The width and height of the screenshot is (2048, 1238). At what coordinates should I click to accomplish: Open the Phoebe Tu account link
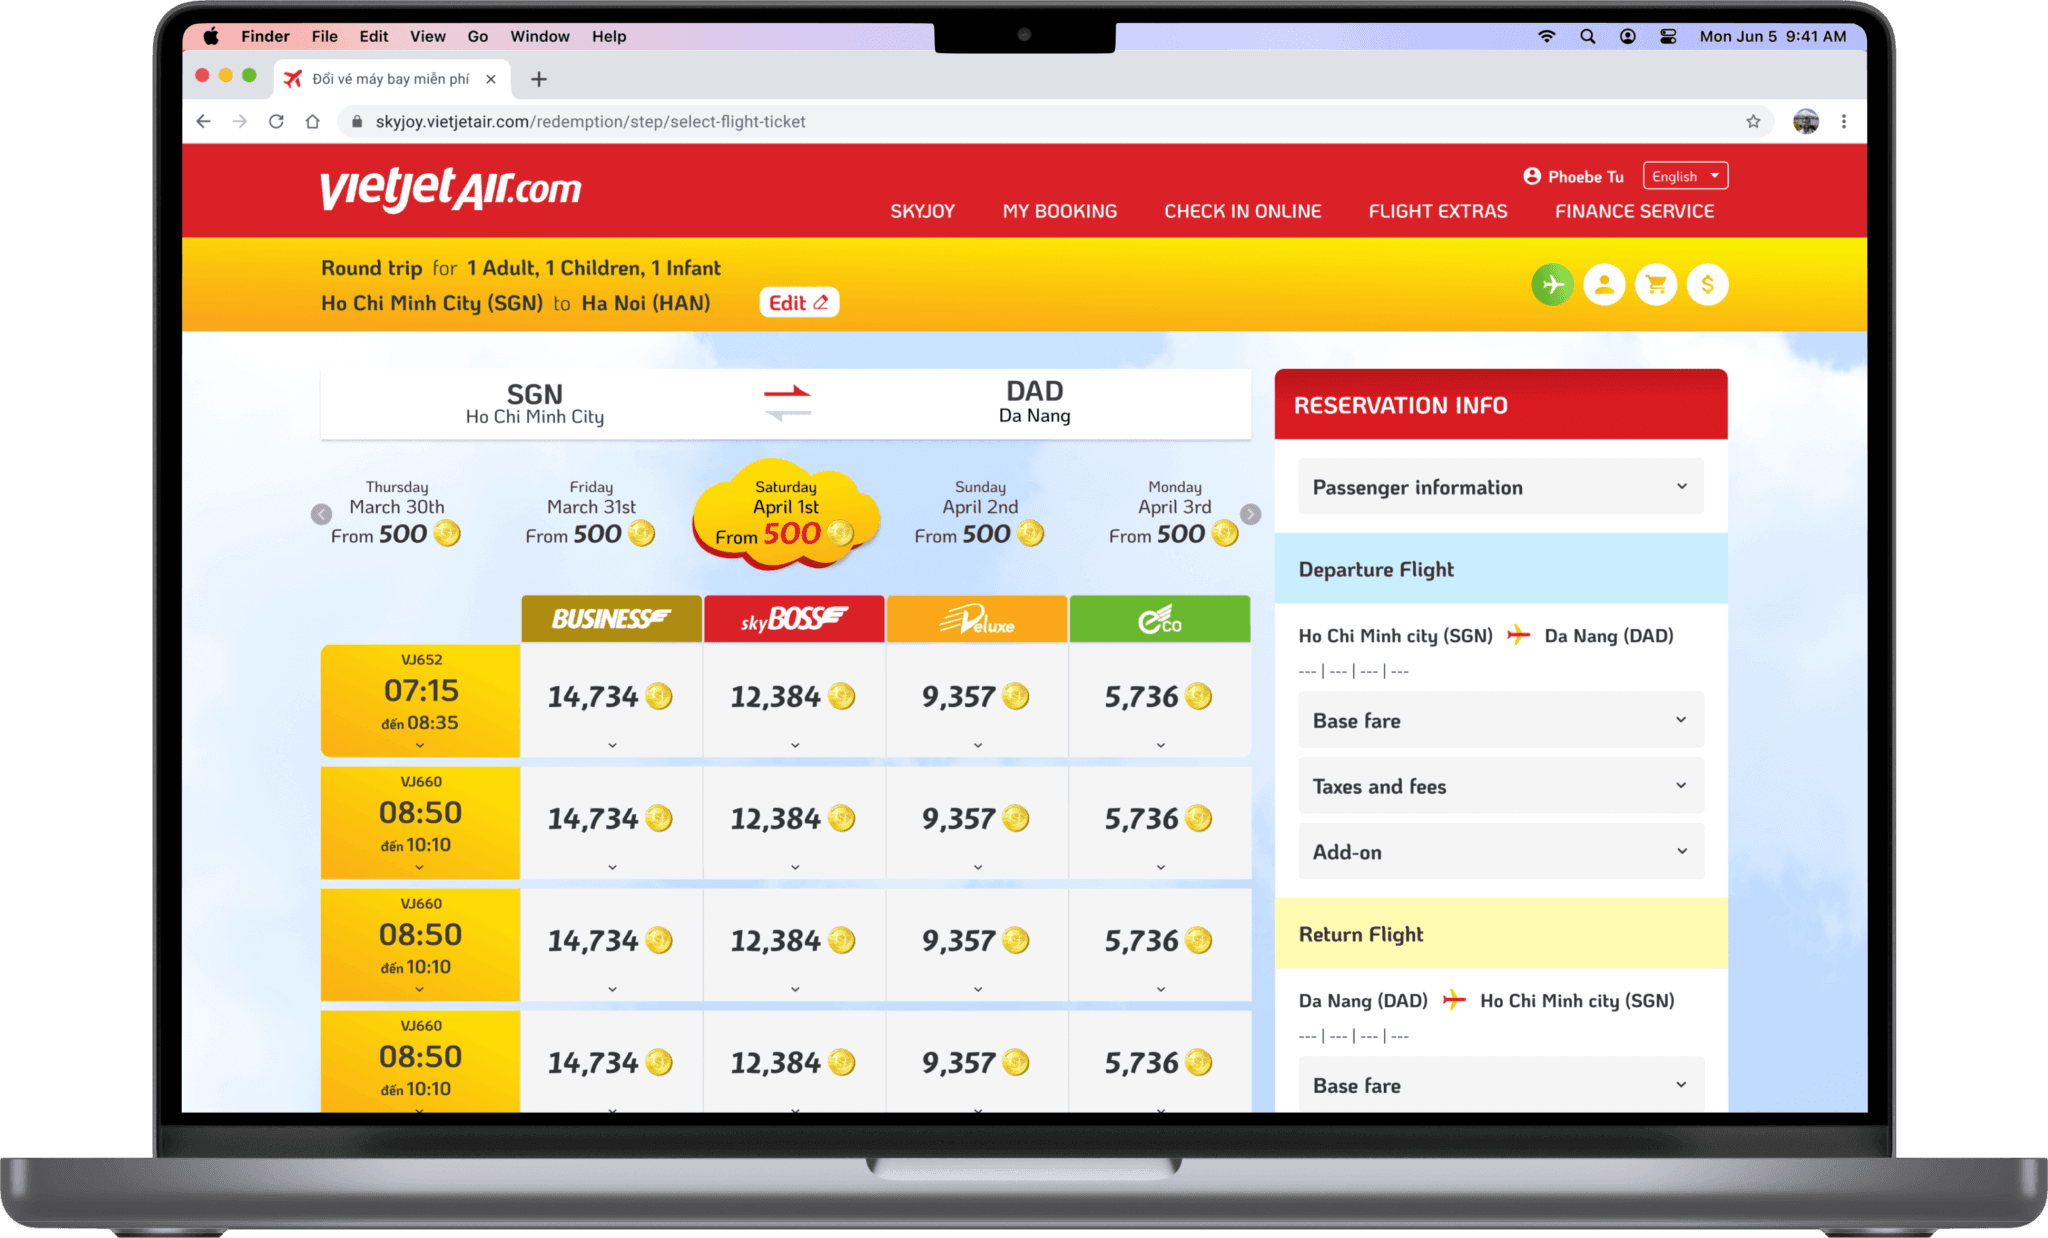click(x=1586, y=176)
